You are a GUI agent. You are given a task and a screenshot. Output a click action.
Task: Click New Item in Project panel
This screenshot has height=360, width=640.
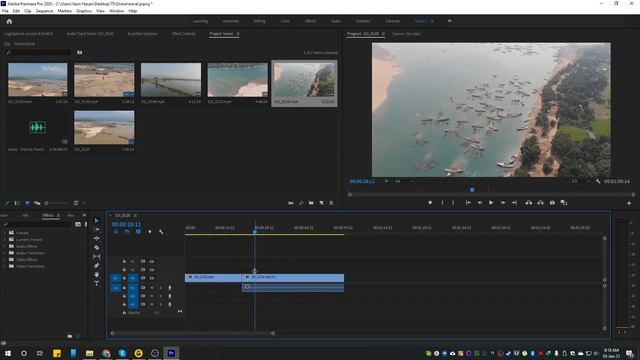(321, 203)
